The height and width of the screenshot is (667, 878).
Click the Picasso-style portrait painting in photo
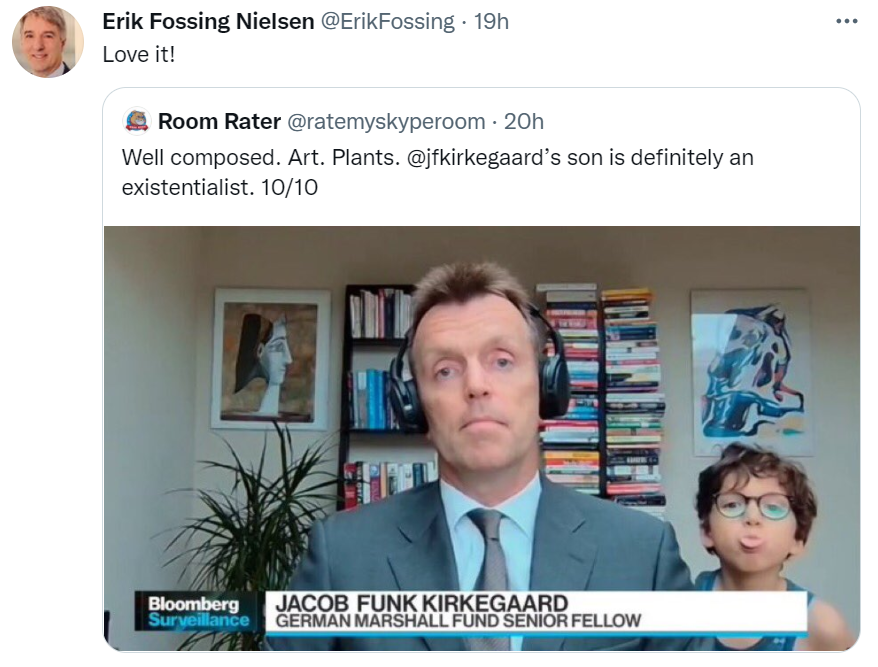click(x=270, y=359)
